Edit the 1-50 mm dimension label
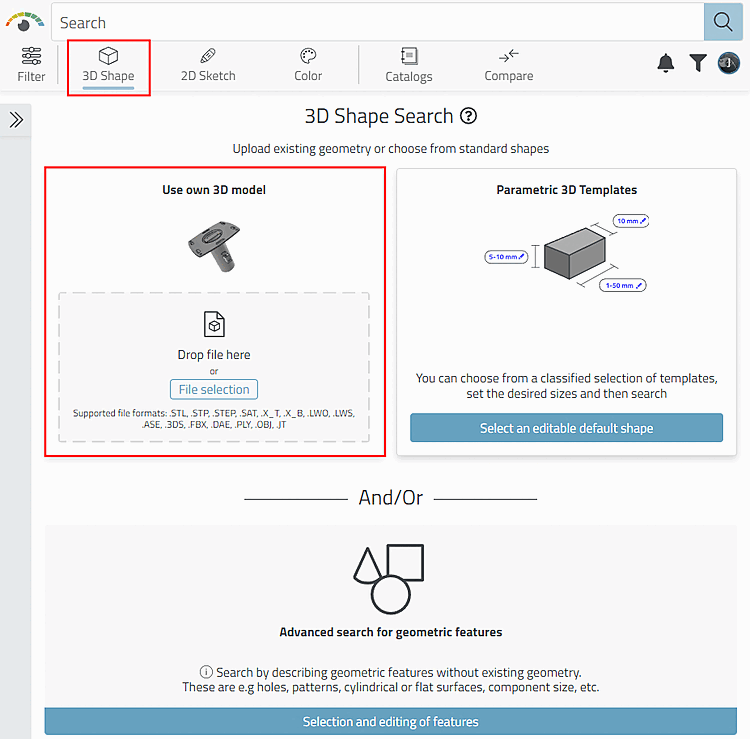 (x=623, y=285)
